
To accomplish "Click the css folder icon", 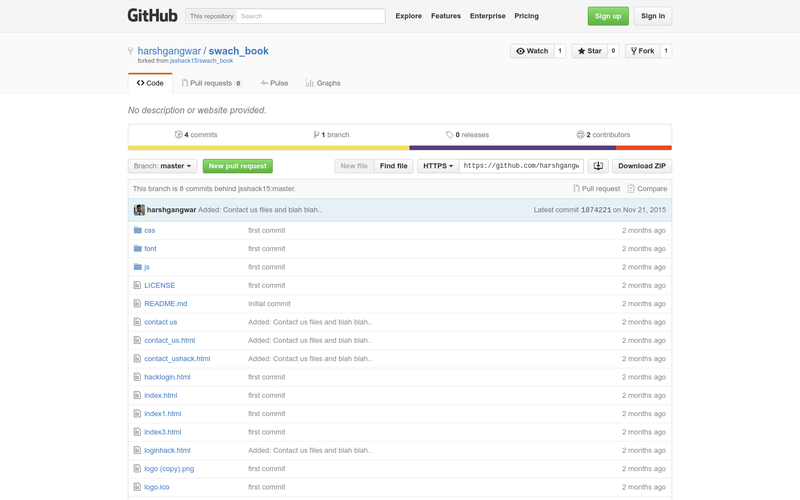I will coord(137,230).
